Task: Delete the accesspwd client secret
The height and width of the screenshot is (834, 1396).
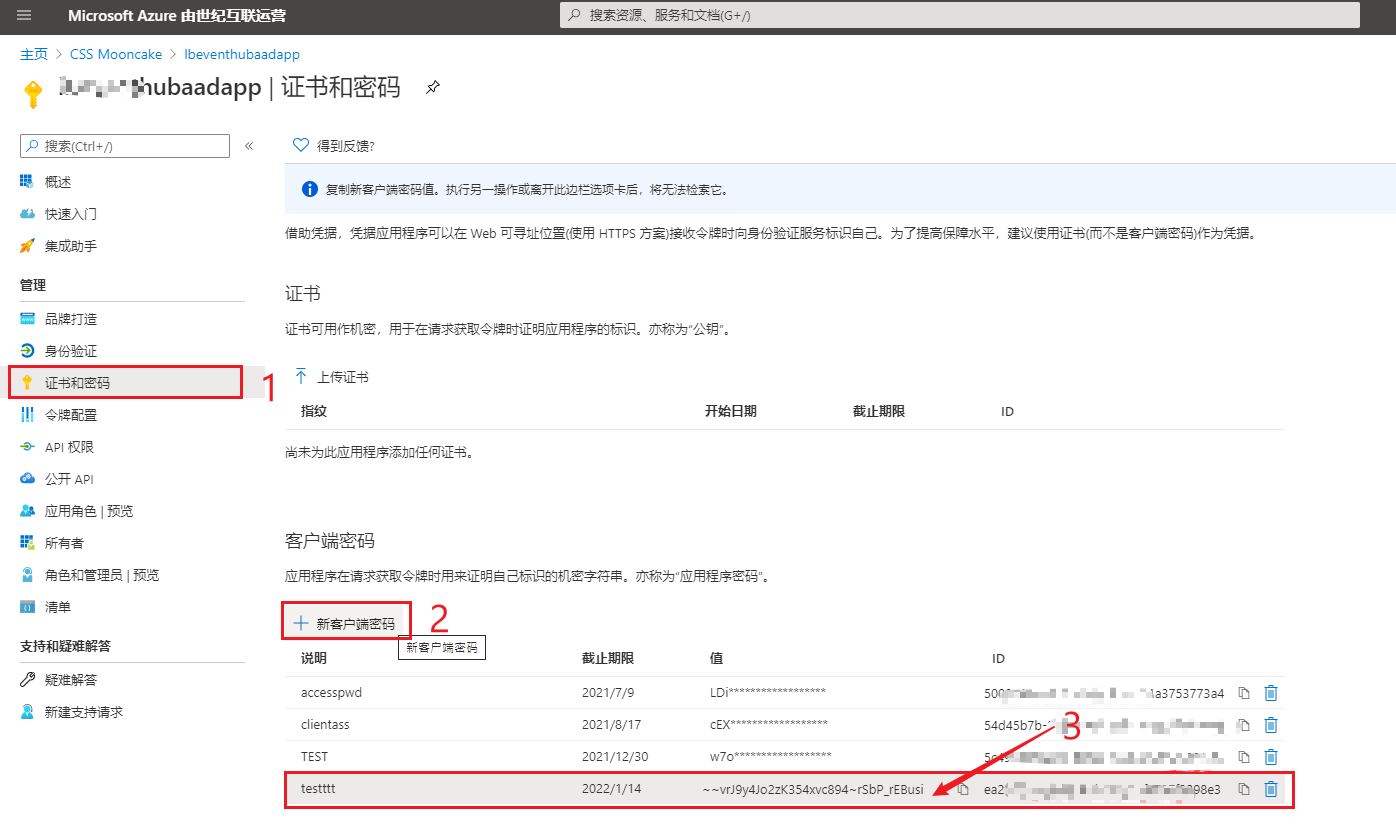Action: click(1270, 693)
